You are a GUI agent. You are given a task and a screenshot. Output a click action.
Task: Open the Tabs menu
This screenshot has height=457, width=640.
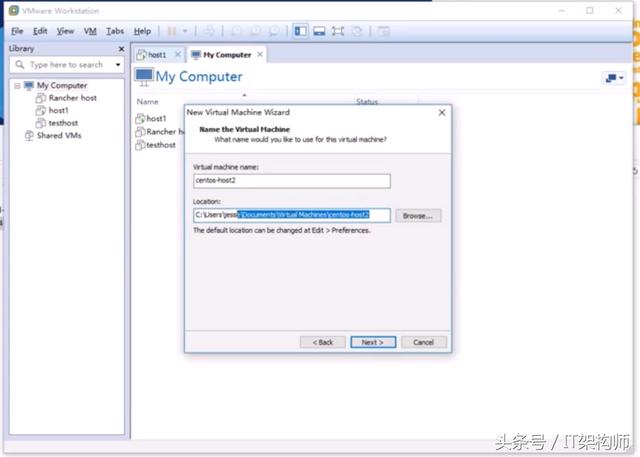[115, 31]
